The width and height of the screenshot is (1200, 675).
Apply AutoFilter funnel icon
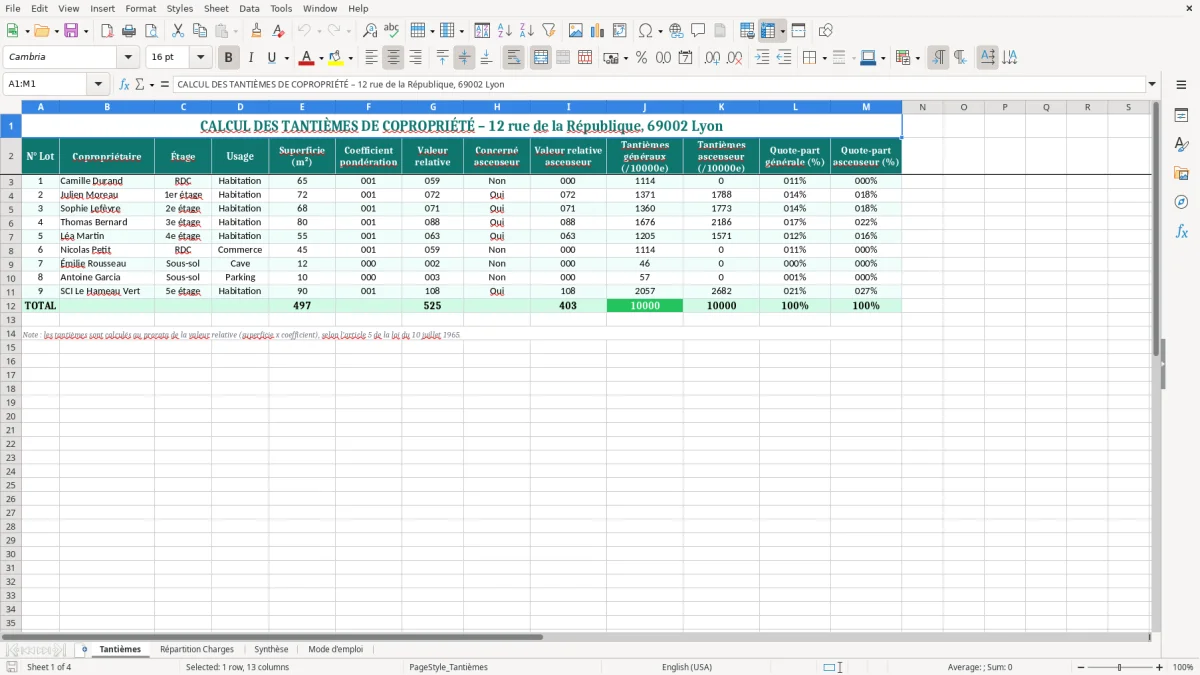[x=548, y=31]
